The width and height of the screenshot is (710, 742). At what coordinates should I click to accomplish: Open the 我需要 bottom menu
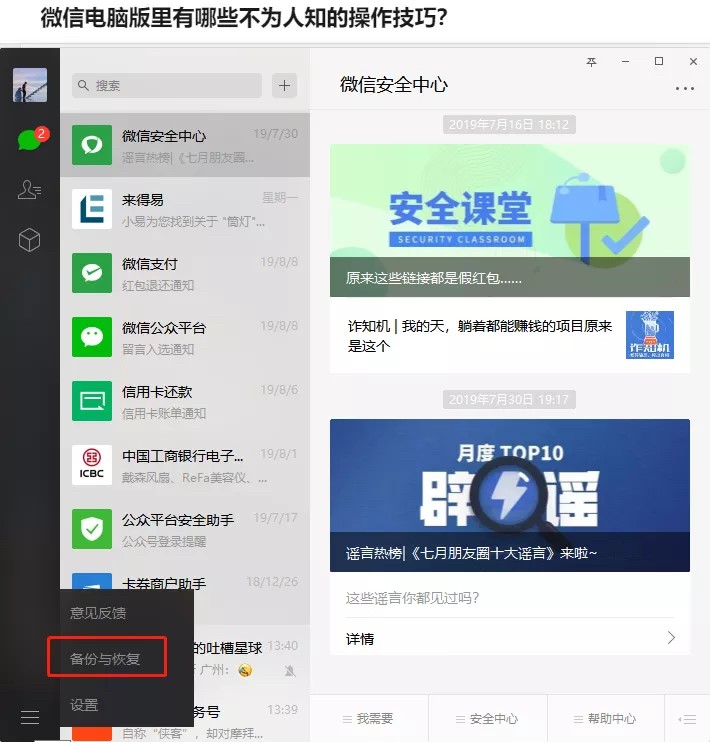[369, 719]
